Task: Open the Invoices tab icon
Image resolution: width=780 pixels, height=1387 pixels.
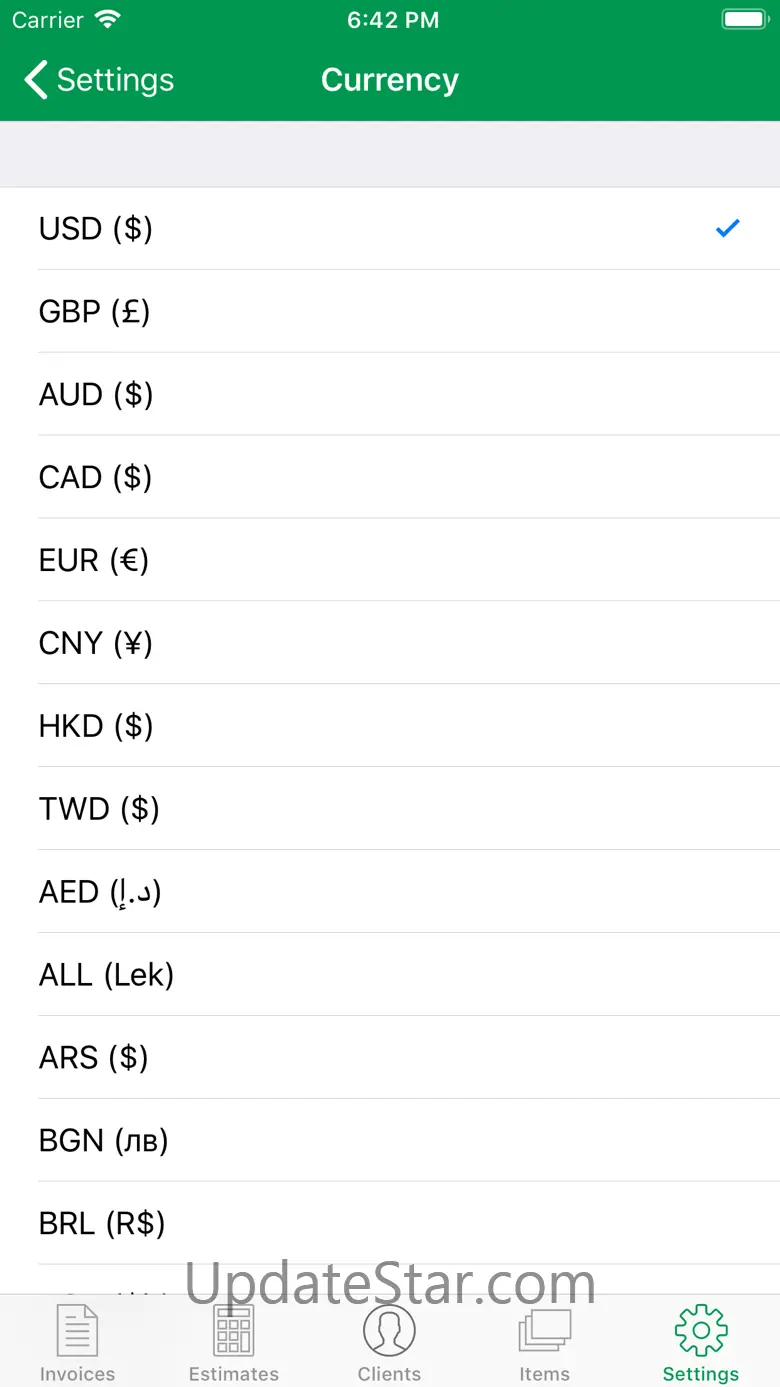Action: click(x=77, y=1332)
